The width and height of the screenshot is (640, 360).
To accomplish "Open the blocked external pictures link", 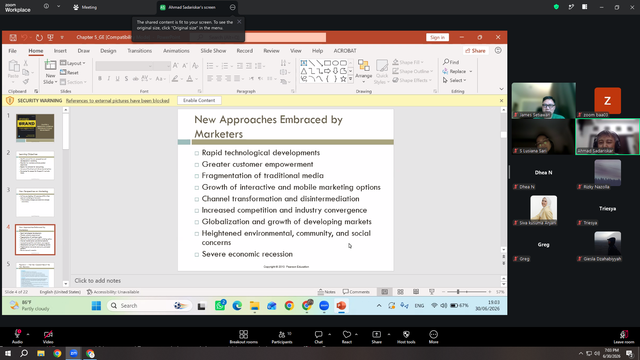I will [118, 100].
